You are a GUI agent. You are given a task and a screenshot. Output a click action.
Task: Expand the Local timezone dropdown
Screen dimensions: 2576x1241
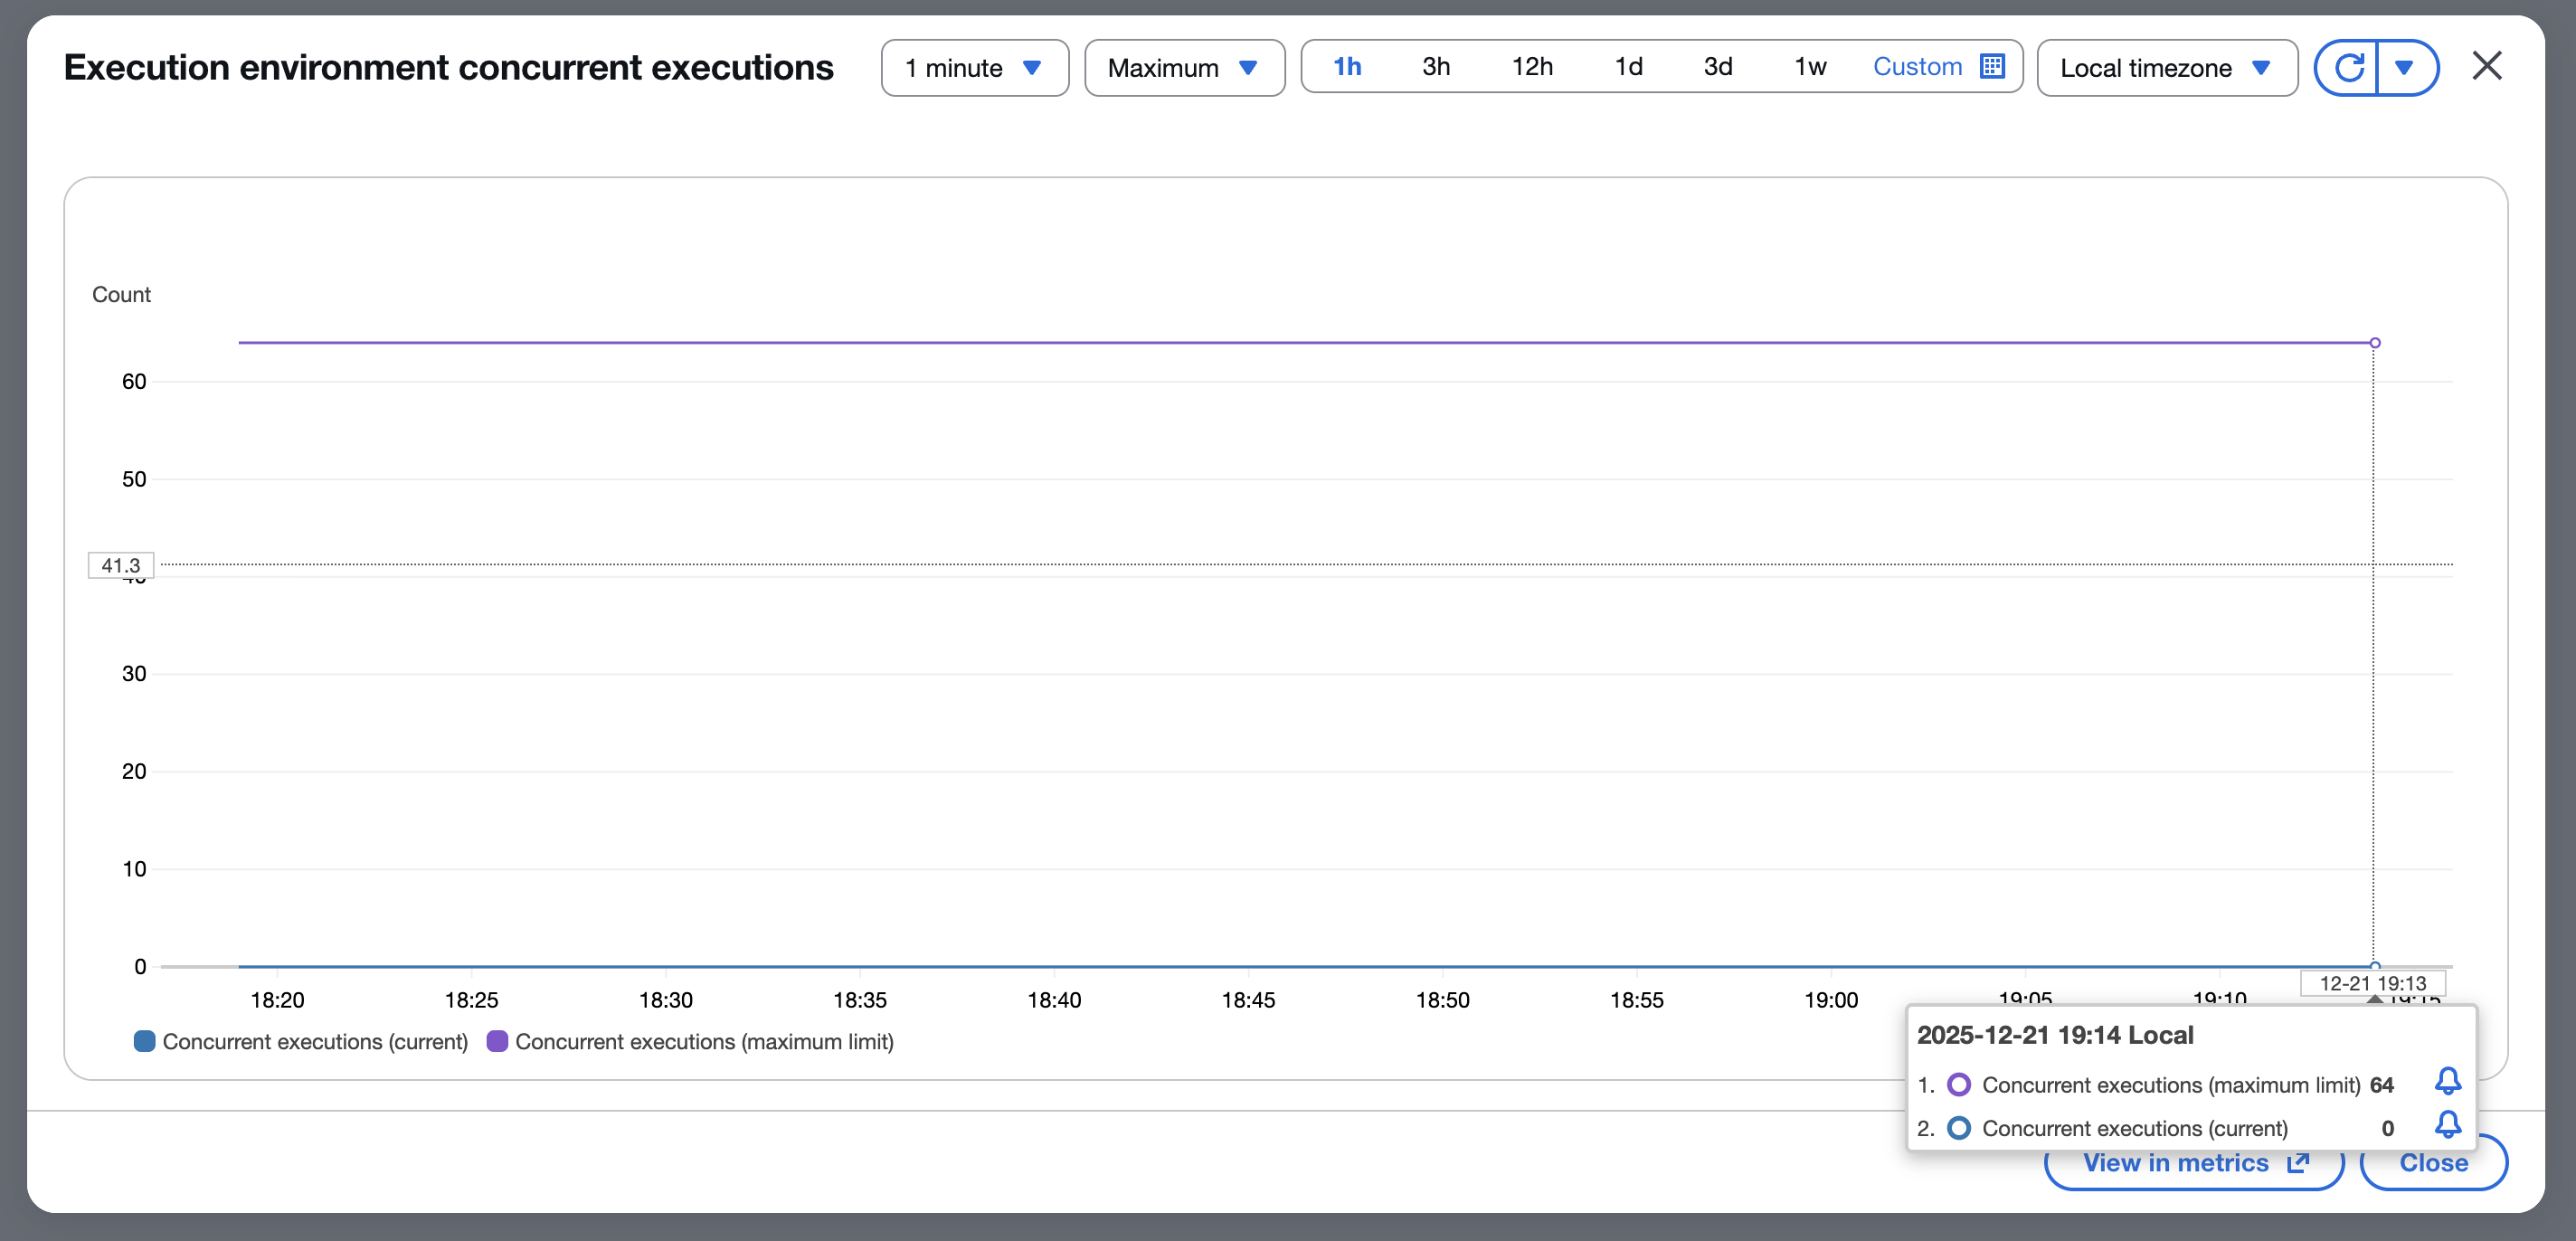pos(2166,68)
